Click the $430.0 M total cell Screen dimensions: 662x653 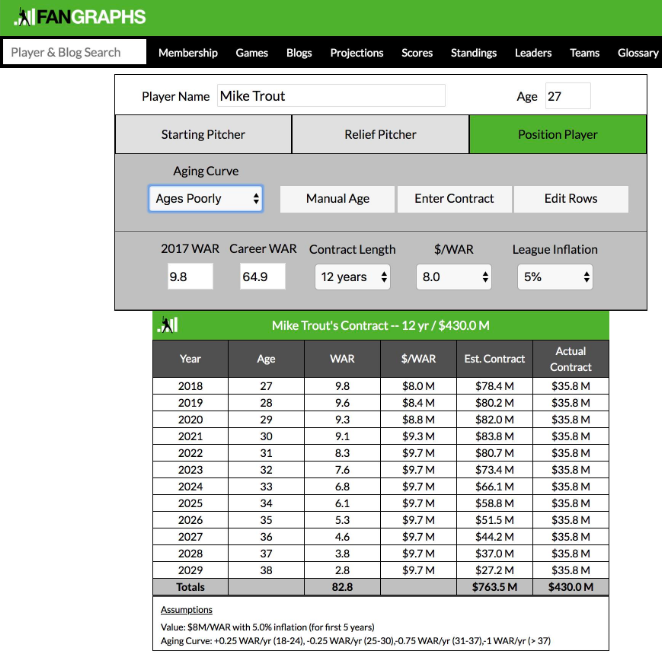pyautogui.click(x=571, y=587)
